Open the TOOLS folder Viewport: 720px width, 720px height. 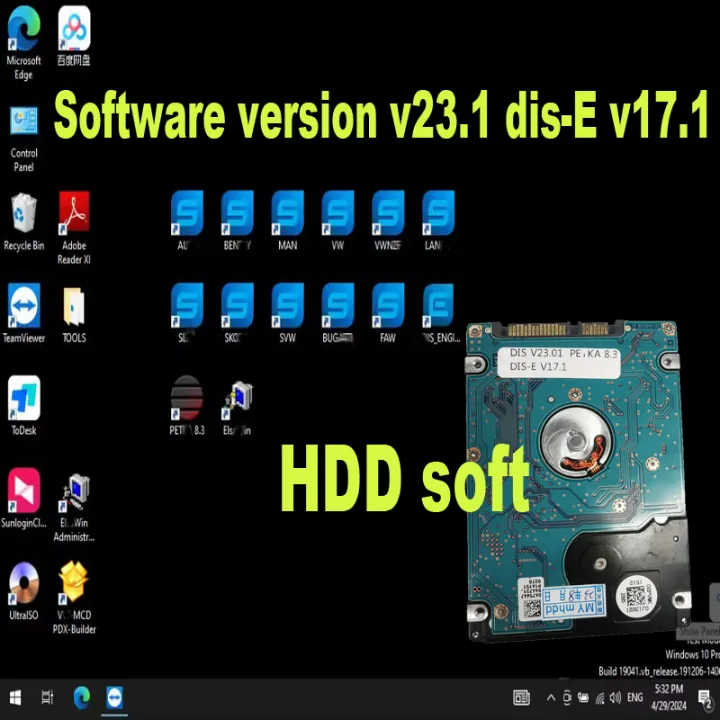coord(74,315)
